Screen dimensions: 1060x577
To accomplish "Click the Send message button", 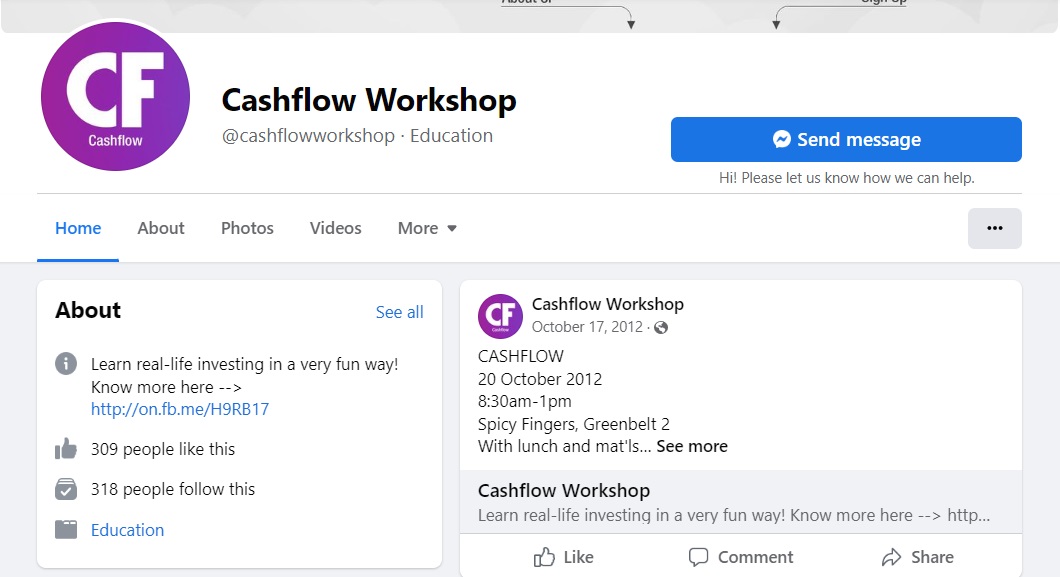I will (846, 139).
